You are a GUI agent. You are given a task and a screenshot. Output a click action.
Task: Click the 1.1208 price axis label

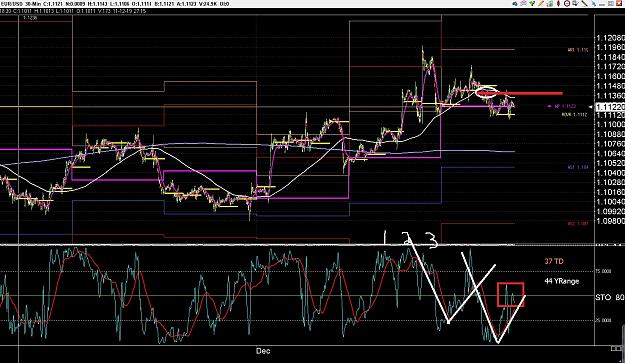pos(610,38)
